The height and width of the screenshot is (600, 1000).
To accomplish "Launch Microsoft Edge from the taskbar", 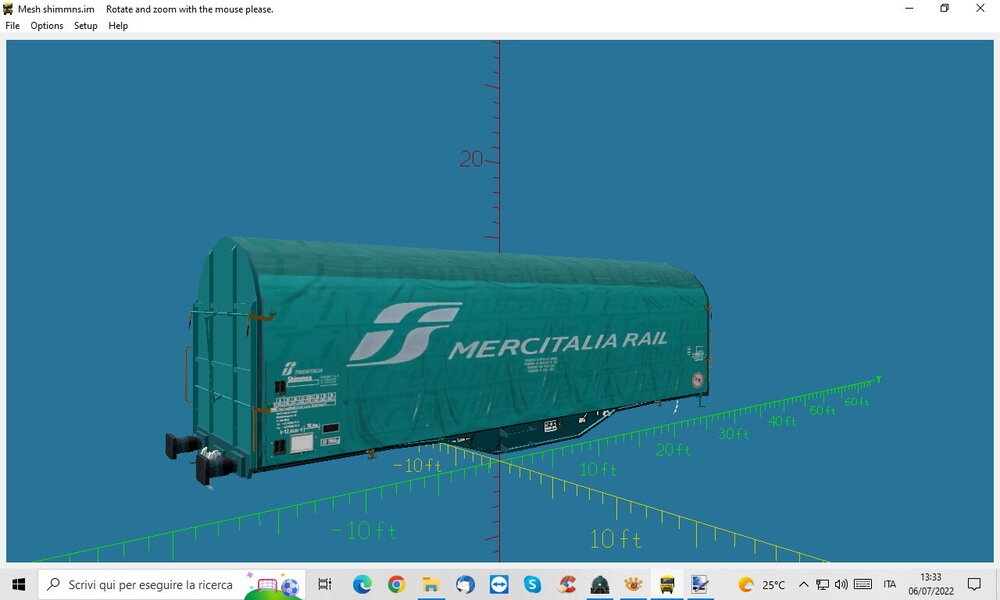I will [362, 584].
